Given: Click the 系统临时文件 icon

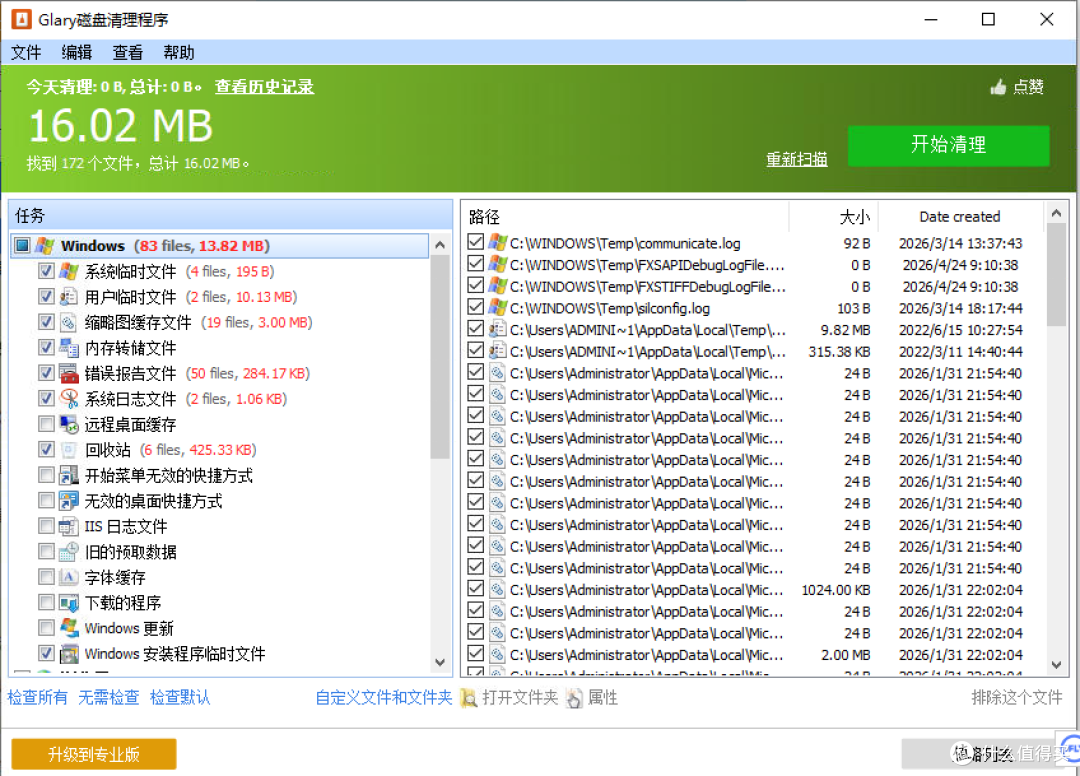Looking at the screenshot, I should coord(69,271).
